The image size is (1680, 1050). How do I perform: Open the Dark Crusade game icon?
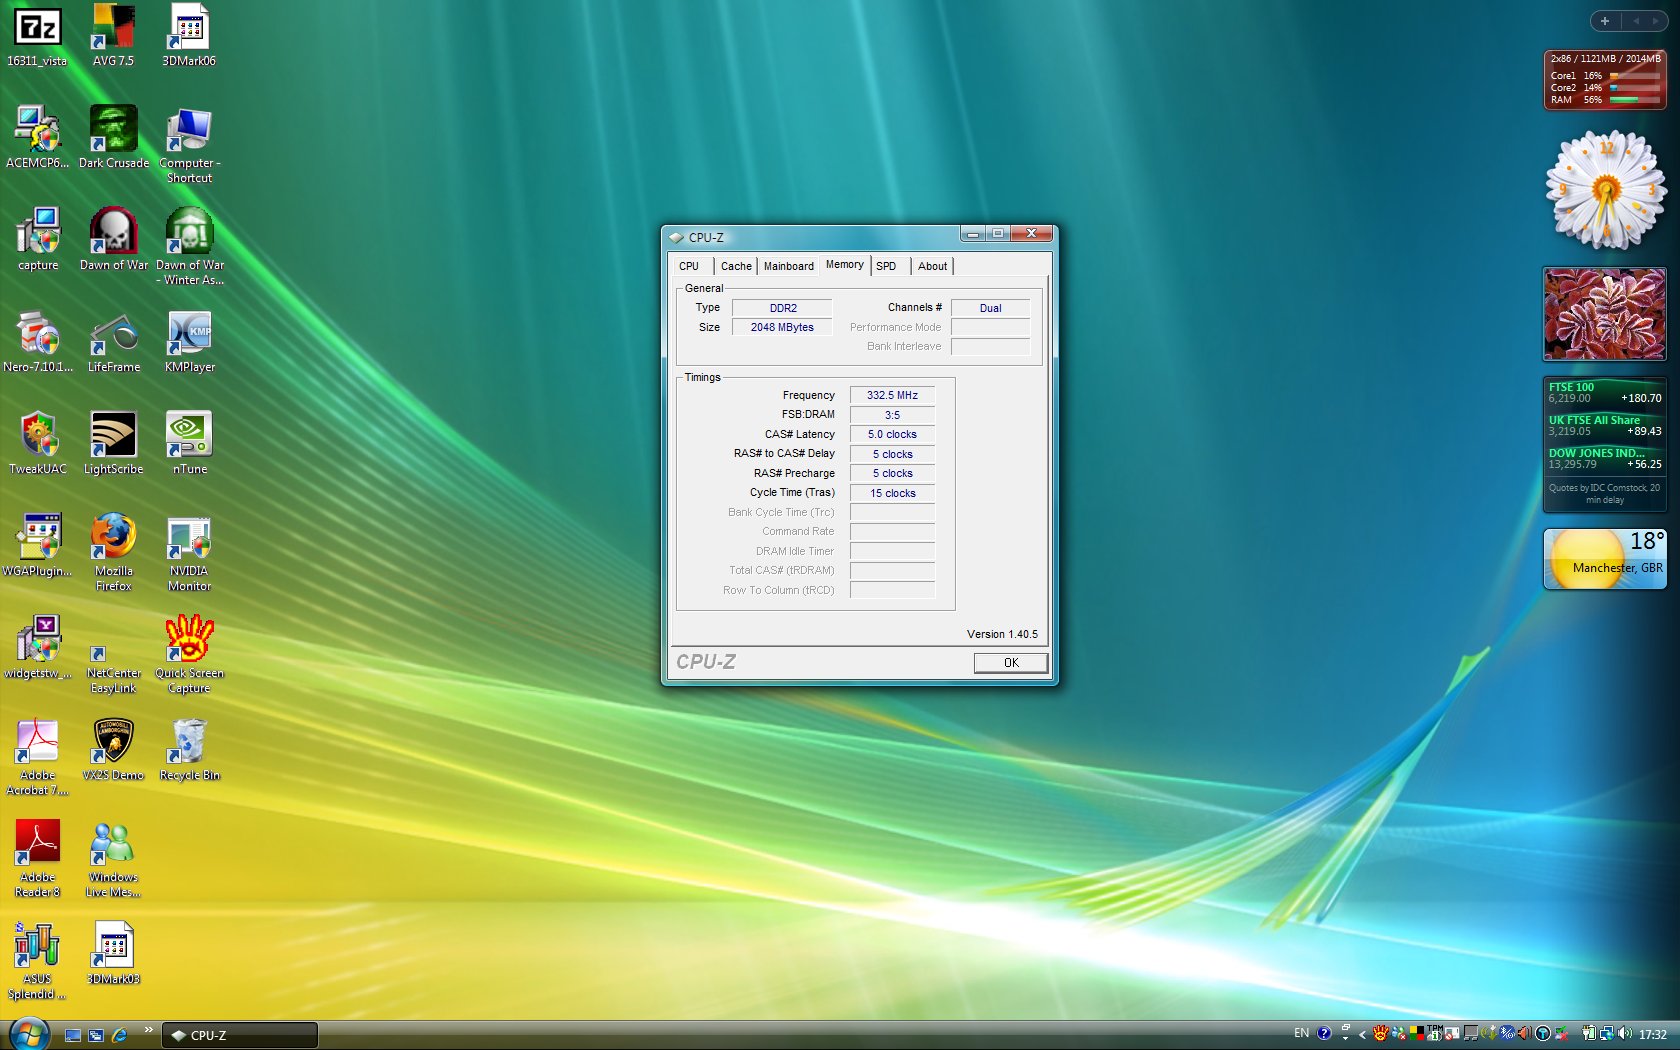pyautogui.click(x=113, y=132)
